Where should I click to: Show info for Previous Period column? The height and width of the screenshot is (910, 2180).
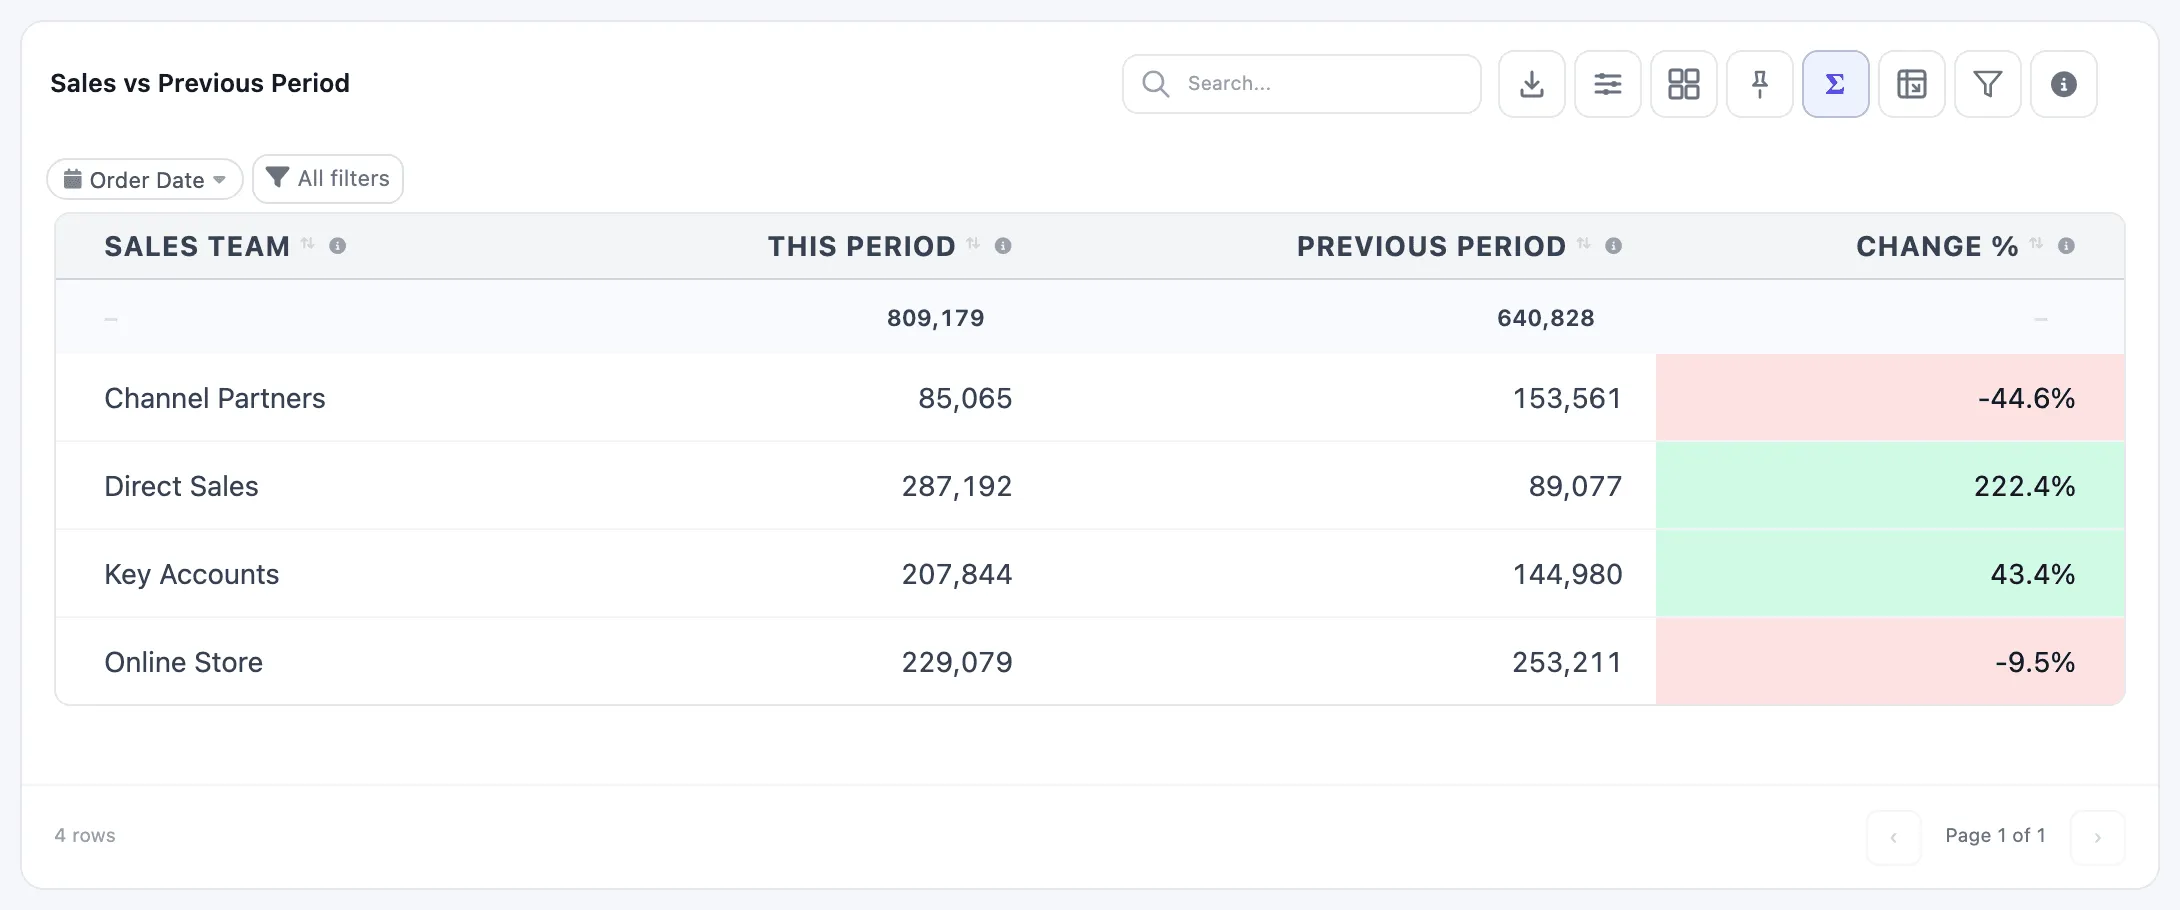1613,246
